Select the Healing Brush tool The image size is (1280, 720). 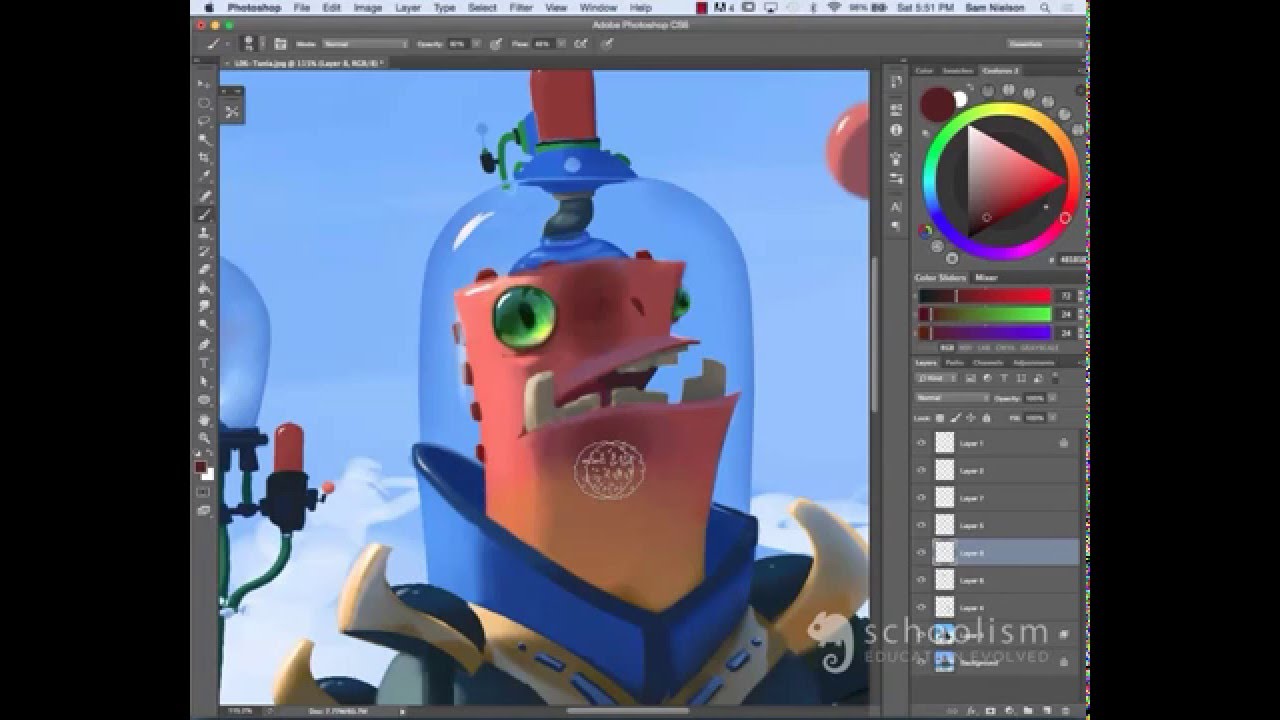pyautogui.click(x=204, y=196)
